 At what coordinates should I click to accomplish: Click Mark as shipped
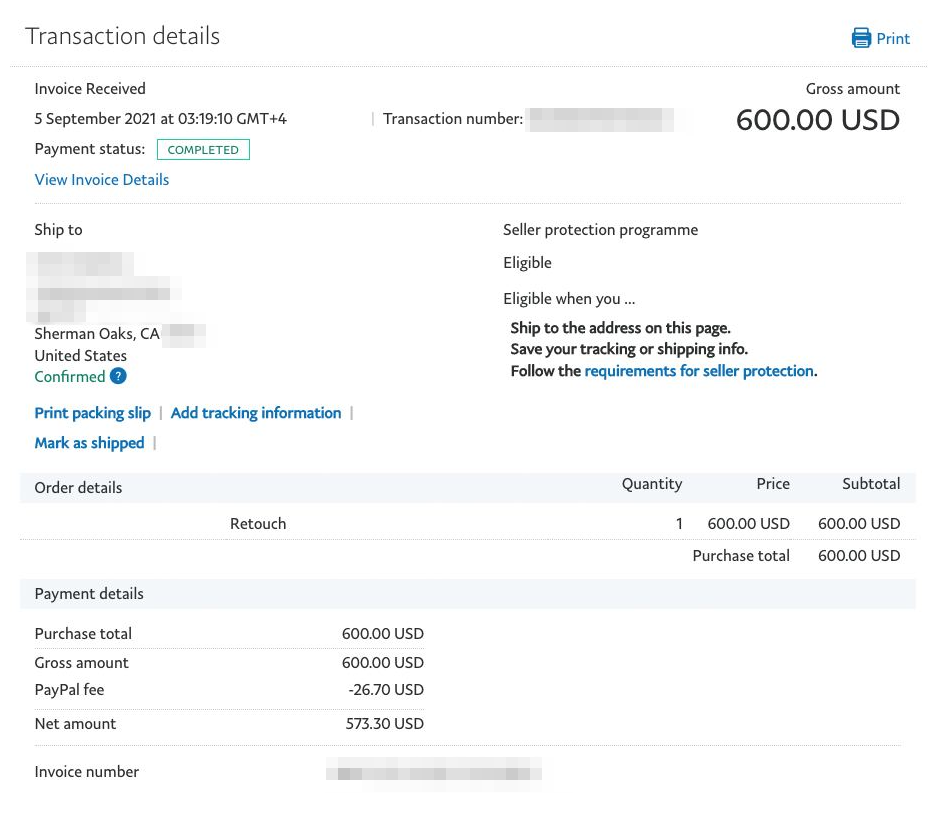pyautogui.click(x=90, y=443)
